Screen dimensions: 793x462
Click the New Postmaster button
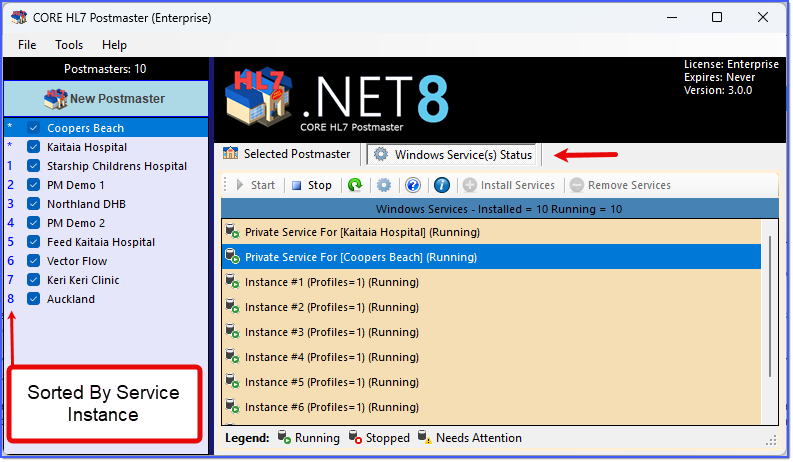(106, 99)
